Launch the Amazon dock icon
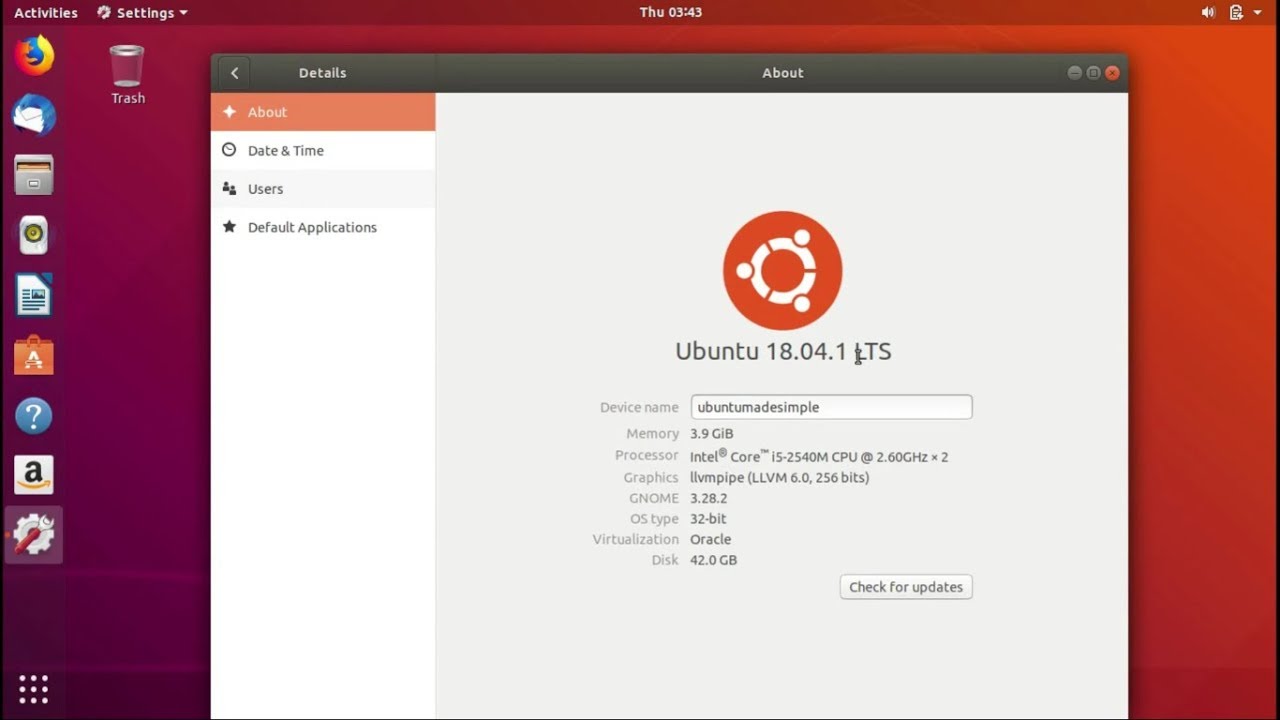1280x720 pixels. tap(33, 475)
